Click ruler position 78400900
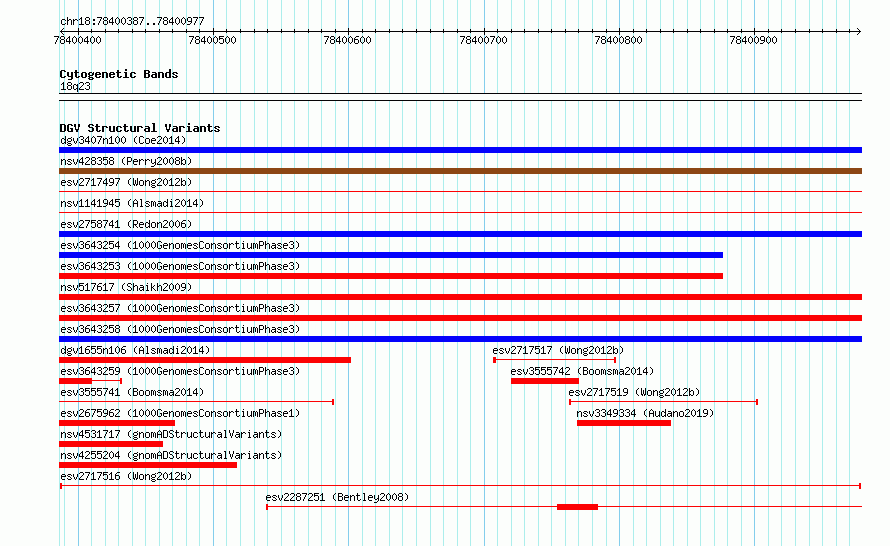 [x=753, y=40]
